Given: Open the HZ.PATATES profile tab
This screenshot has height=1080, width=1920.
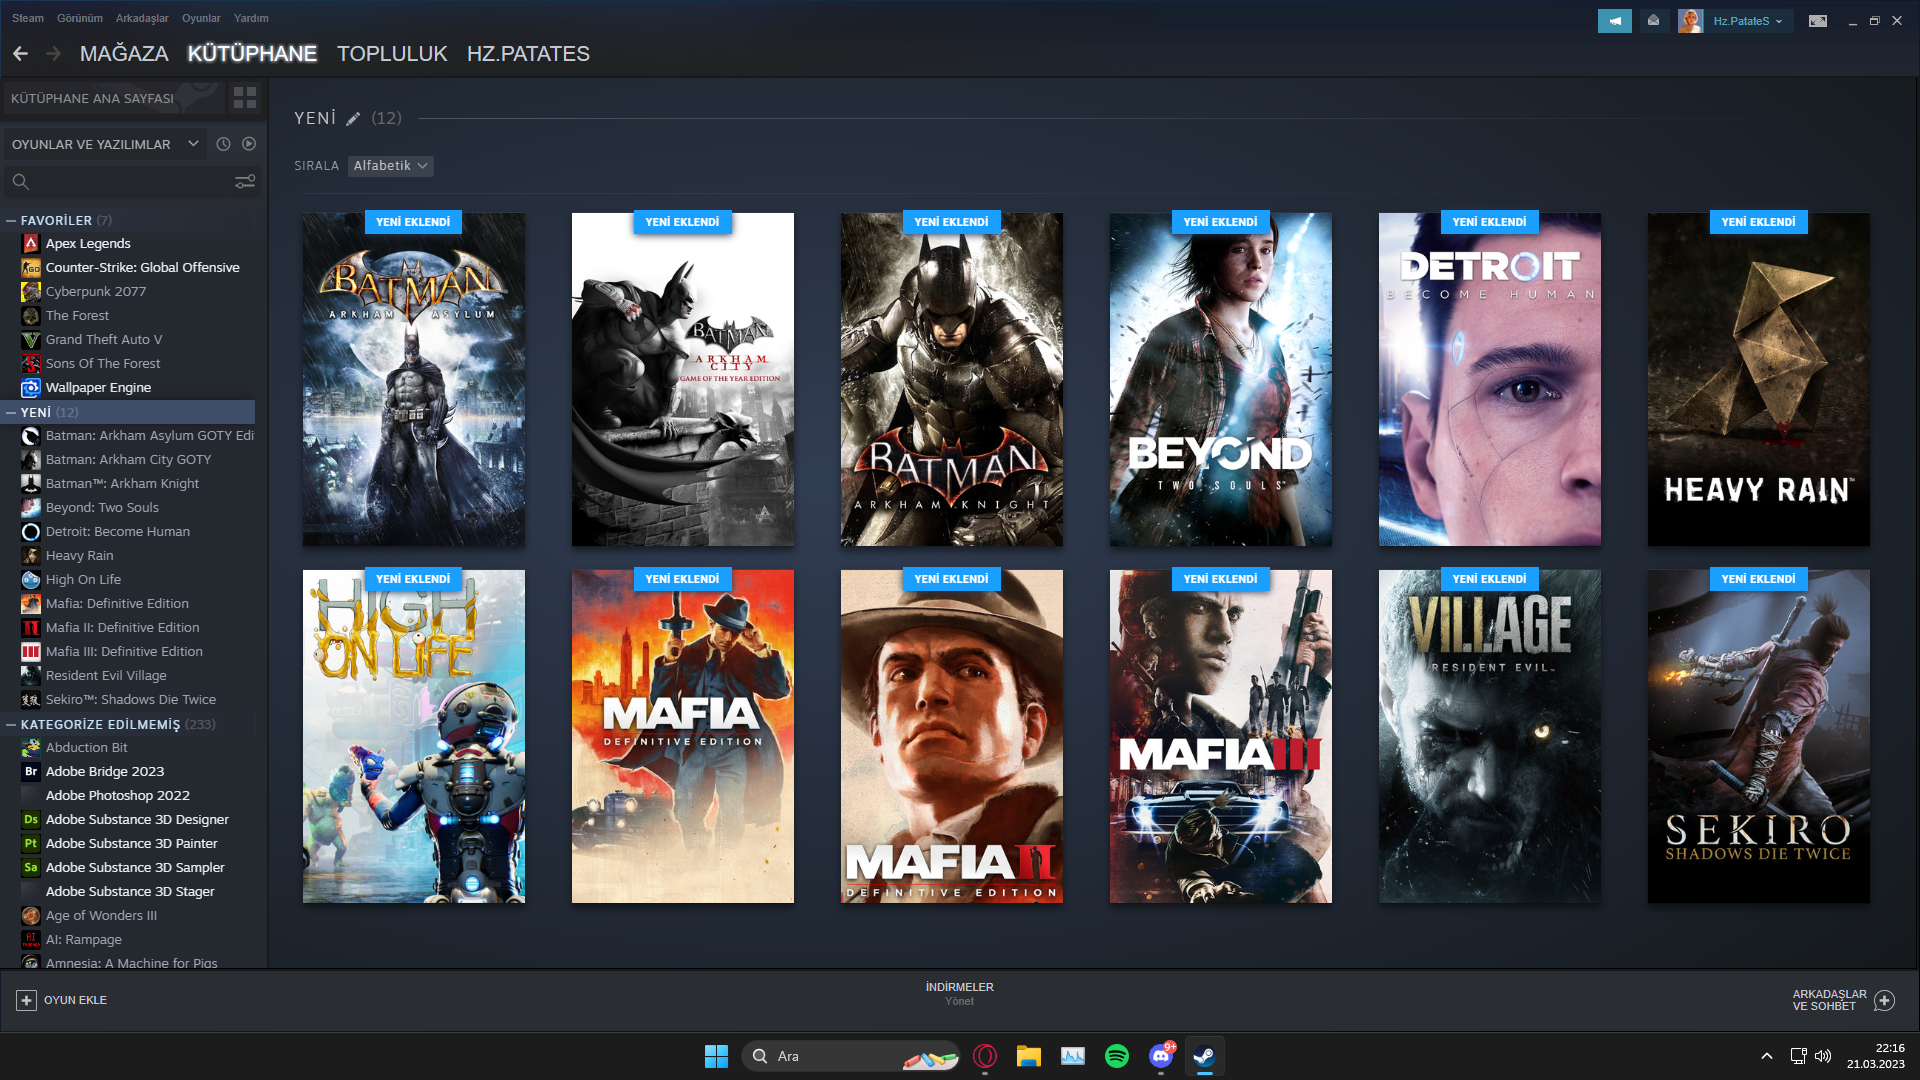Looking at the screenshot, I should coord(528,54).
